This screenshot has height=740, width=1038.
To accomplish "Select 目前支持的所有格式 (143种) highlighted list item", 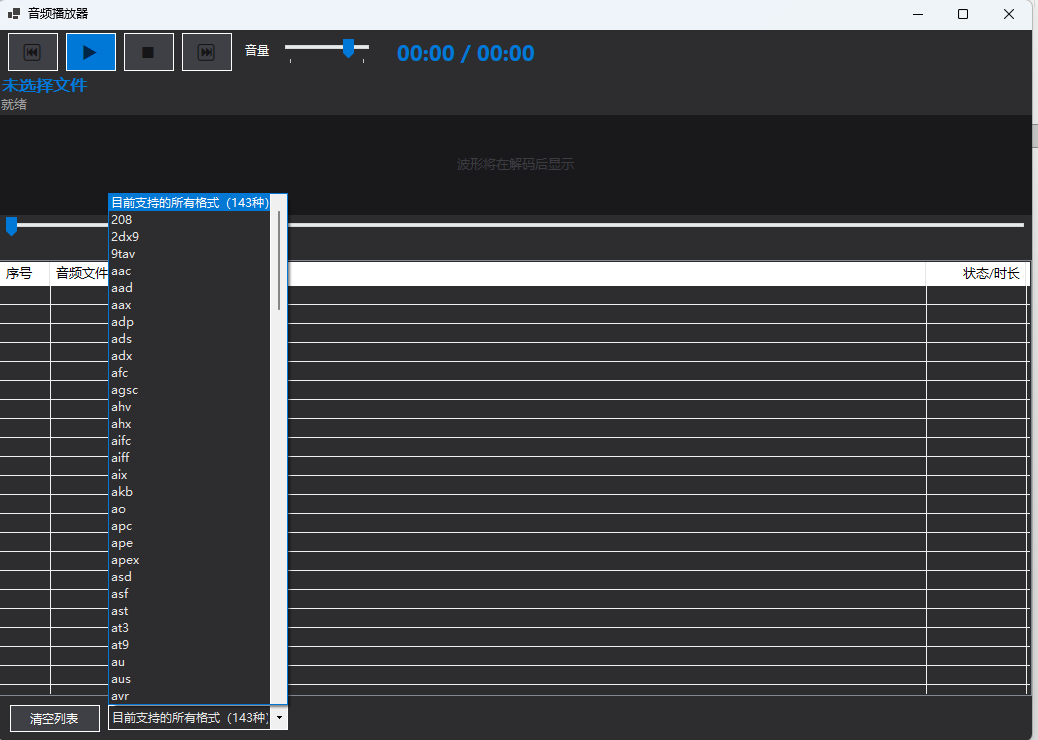I will (x=189, y=203).
